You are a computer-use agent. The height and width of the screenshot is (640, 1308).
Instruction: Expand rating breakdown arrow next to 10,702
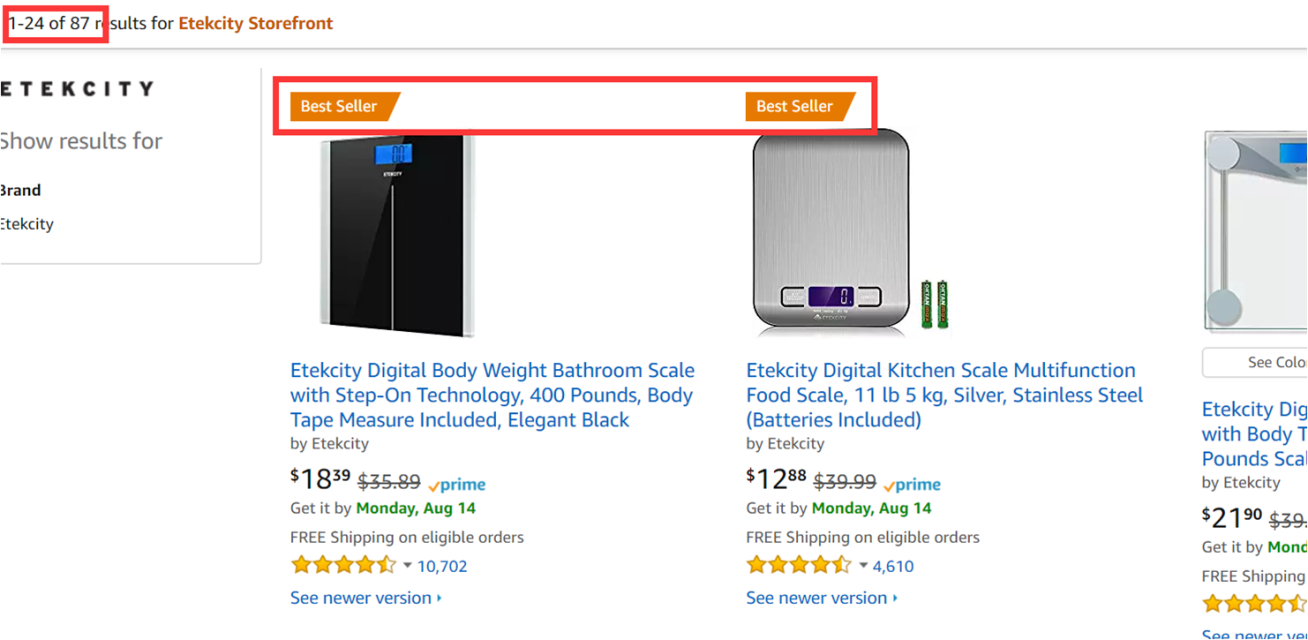[x=407, y=566]
